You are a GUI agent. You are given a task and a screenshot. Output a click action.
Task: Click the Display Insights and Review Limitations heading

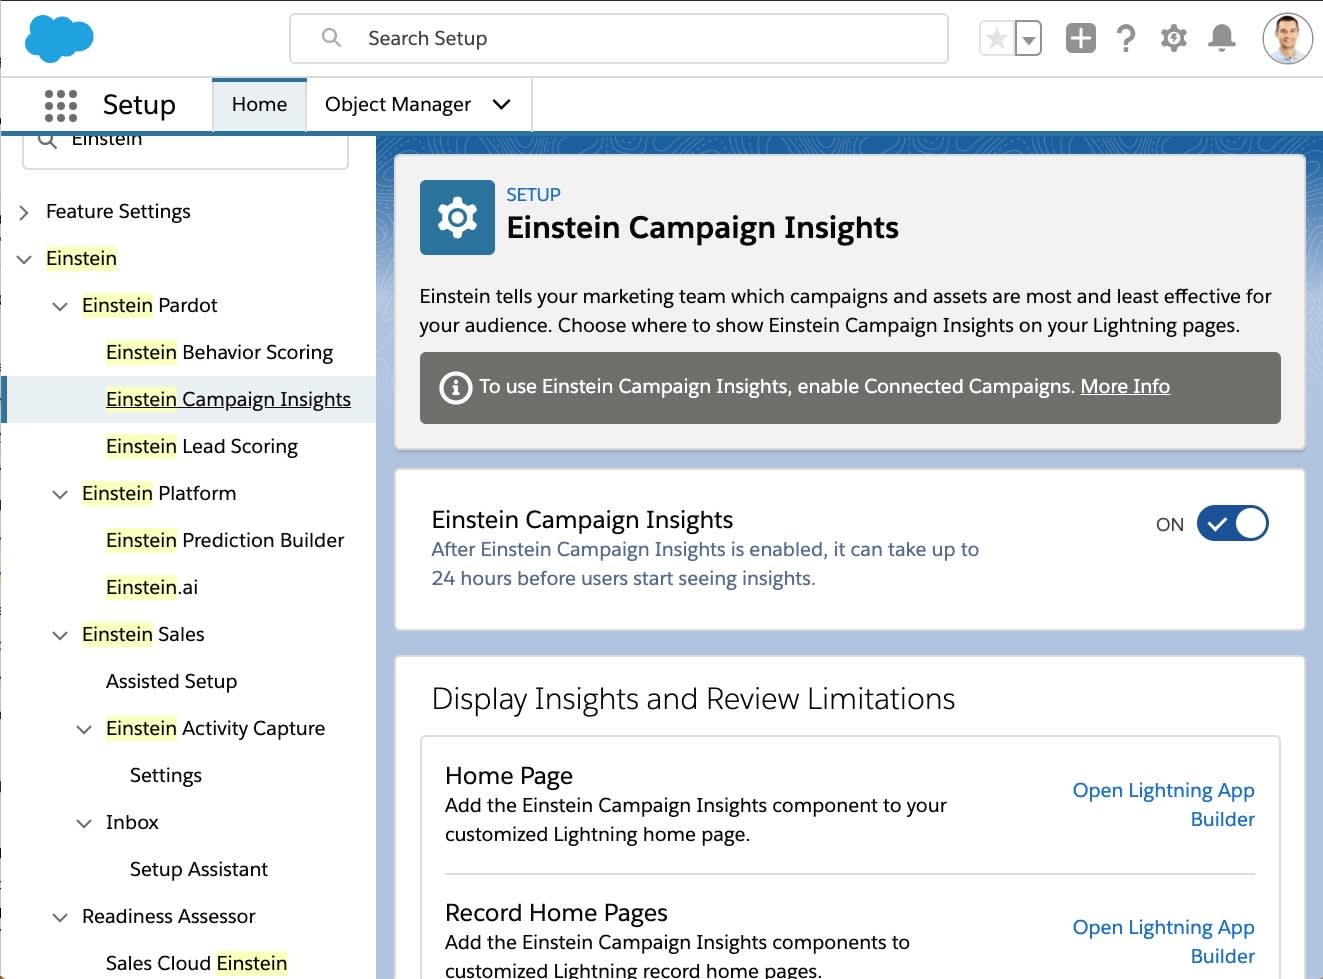[693, 698]
